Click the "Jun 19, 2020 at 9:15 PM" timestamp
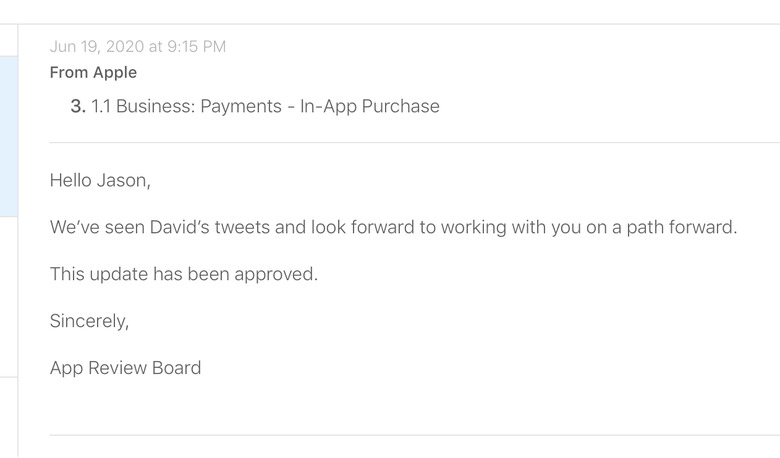Image resolution: width=780 pixels, height=458 pixels. [138, 46]
